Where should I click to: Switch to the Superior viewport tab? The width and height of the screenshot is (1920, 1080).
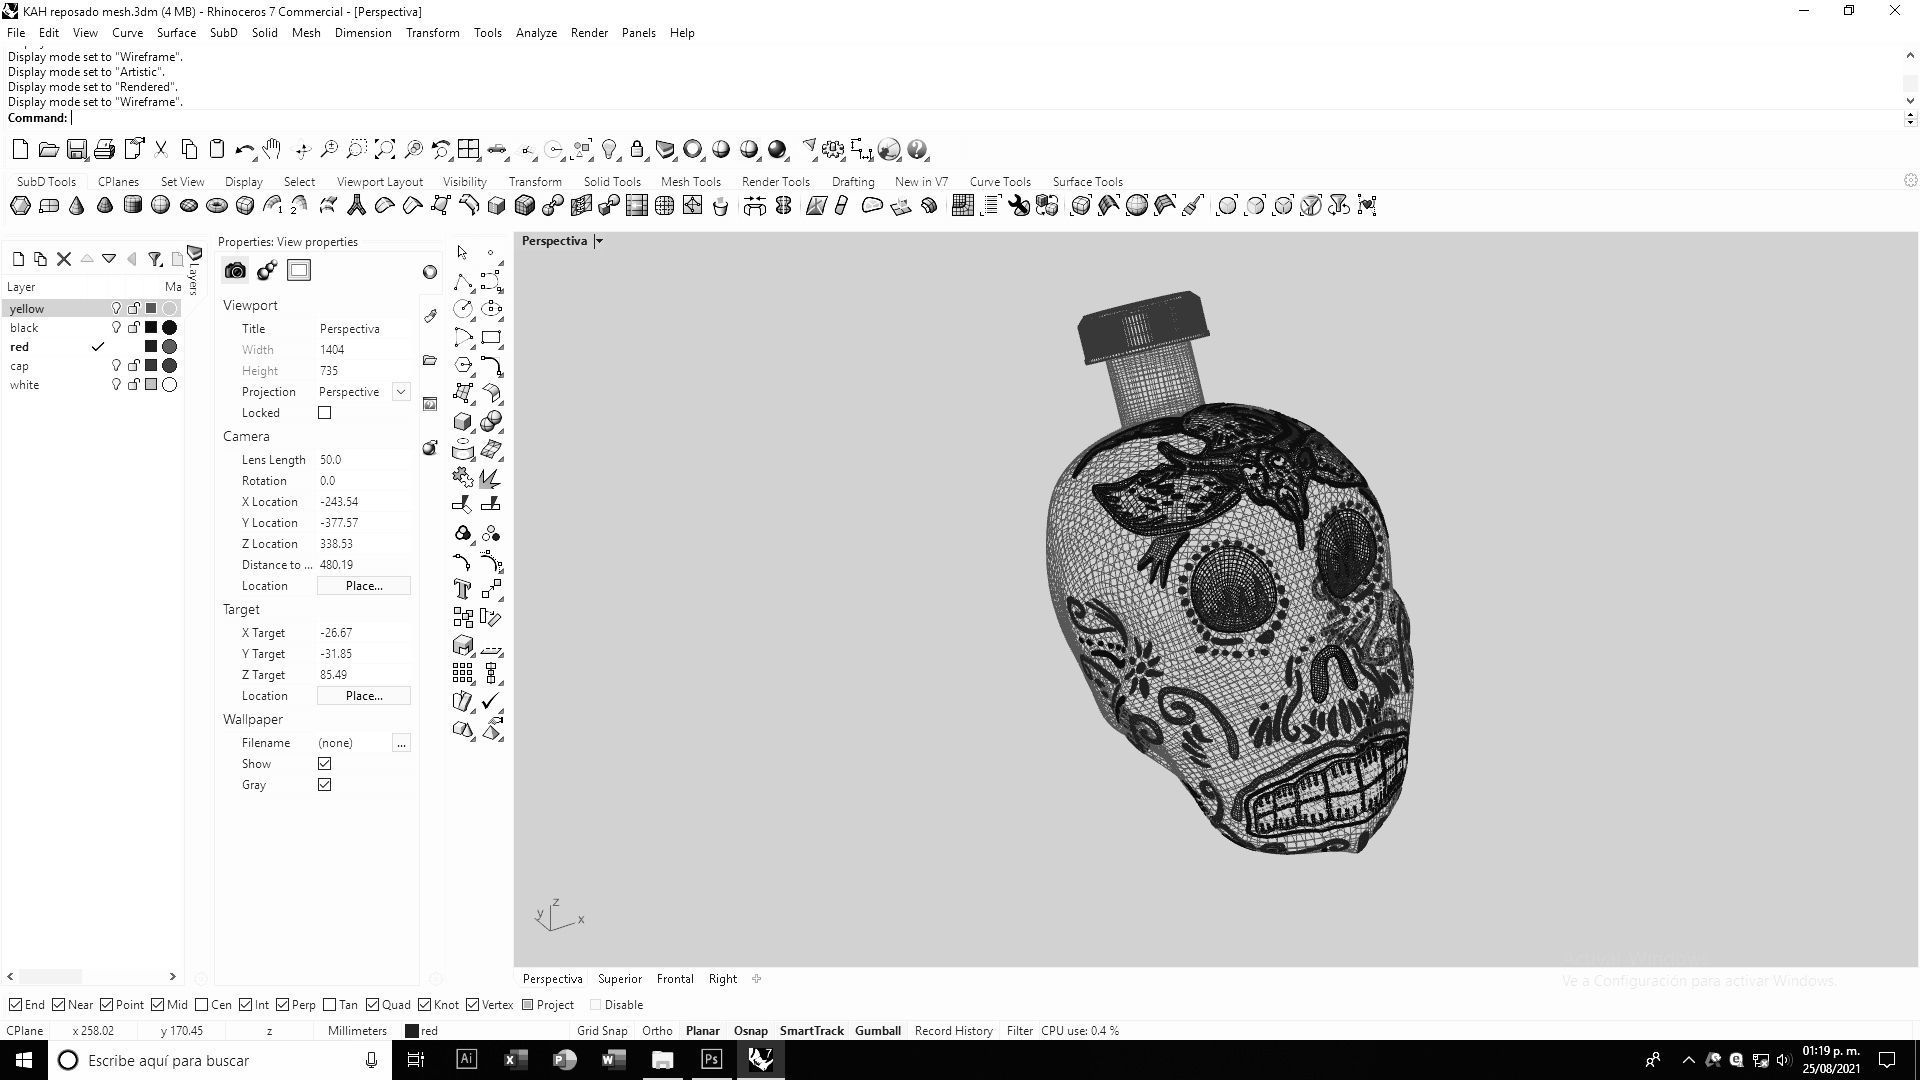coord(620,979)
